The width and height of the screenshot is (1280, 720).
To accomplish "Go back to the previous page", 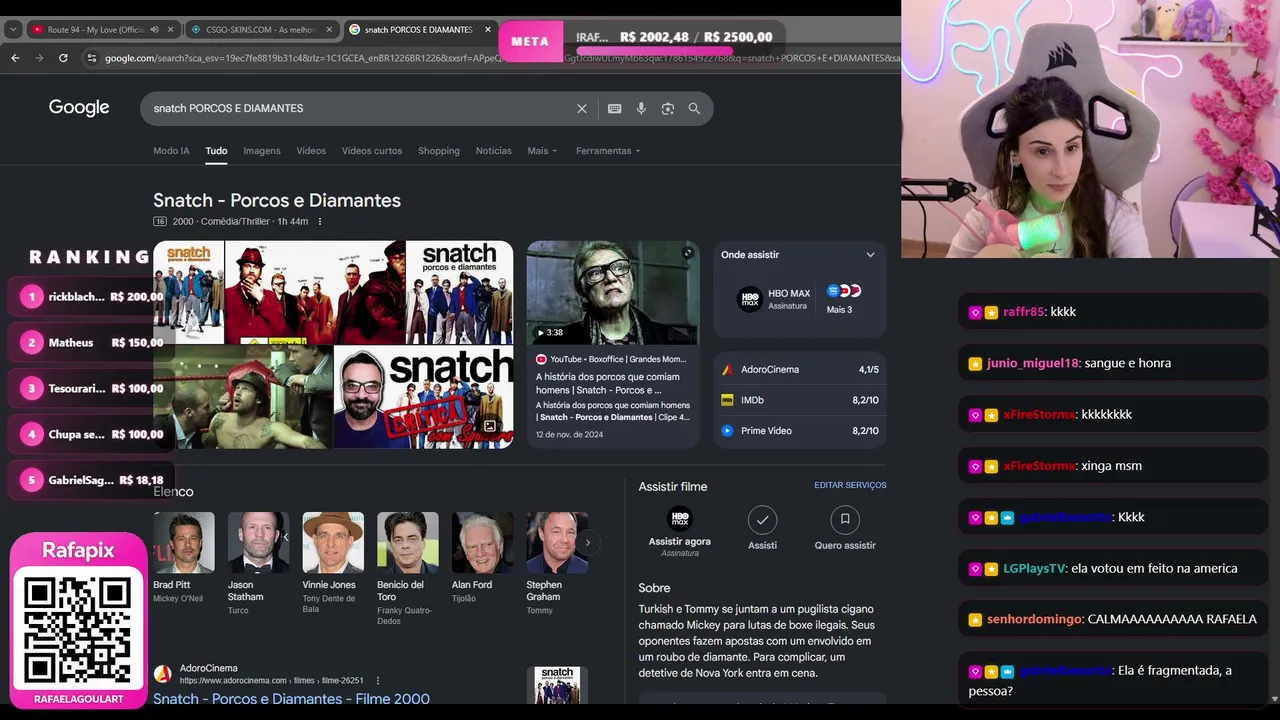I will coord(15,58).
